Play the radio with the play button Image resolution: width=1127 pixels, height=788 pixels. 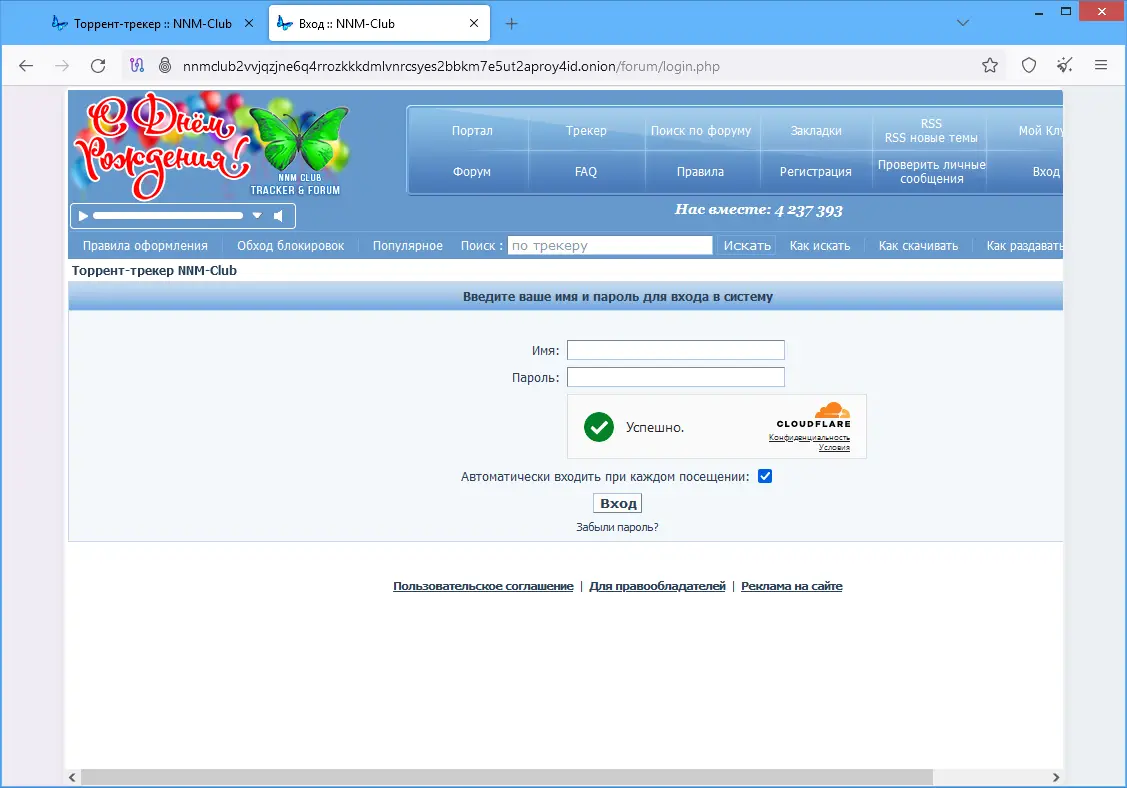click(83, 216)
